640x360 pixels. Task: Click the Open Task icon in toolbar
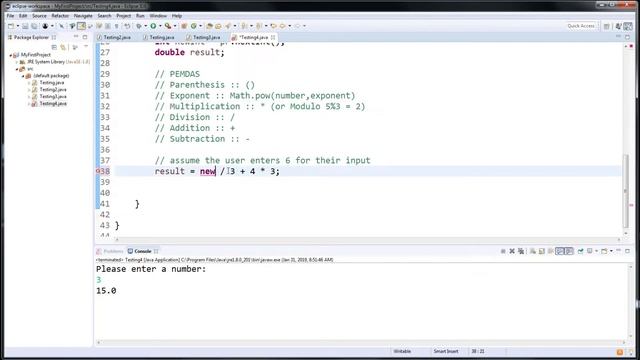pyautogui.click(x=218, y=26)
